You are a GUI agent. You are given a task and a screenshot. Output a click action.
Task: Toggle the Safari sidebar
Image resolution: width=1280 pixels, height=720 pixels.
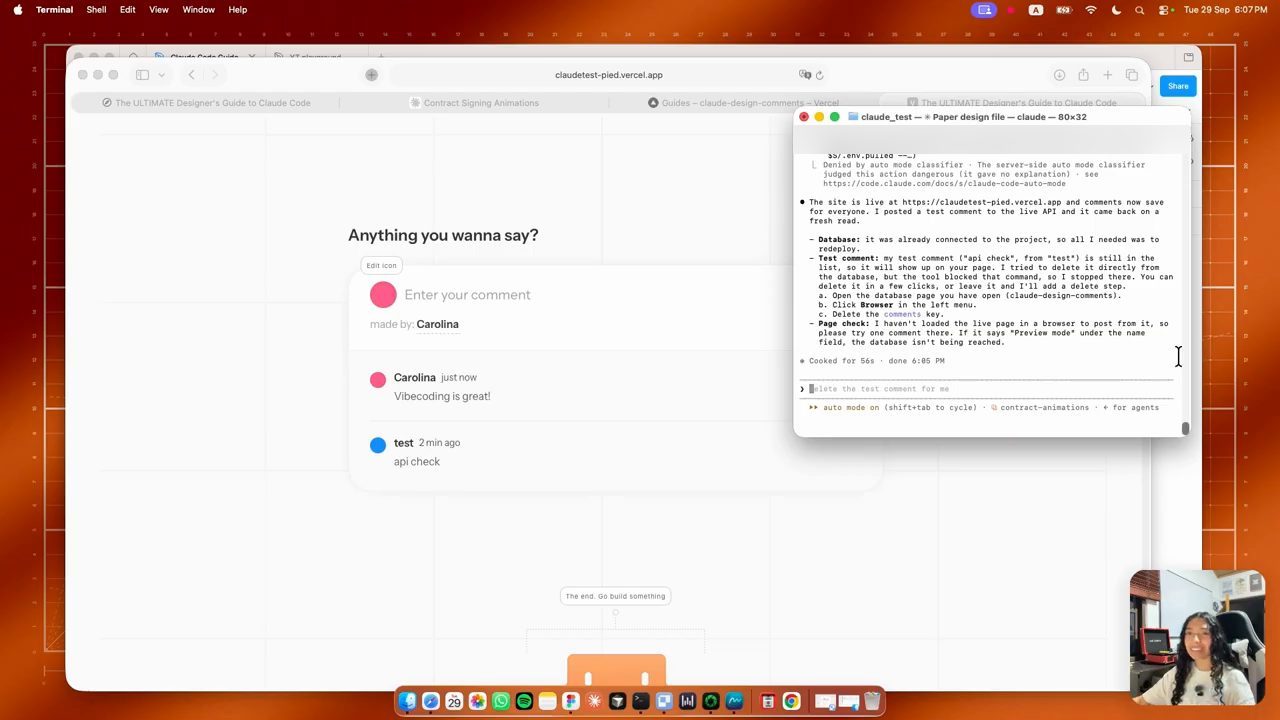click(x=142, y=75)
